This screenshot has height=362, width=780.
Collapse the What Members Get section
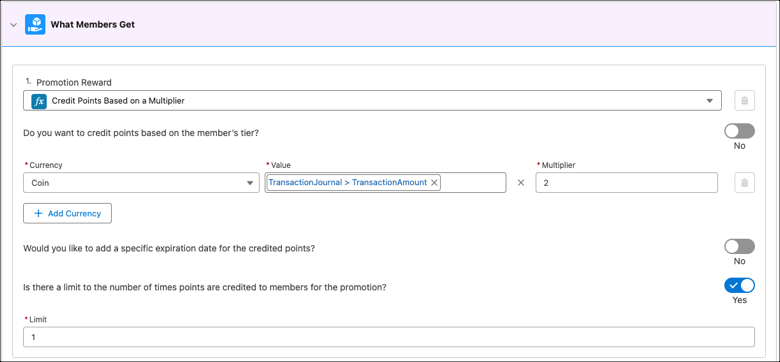[13, 24]
